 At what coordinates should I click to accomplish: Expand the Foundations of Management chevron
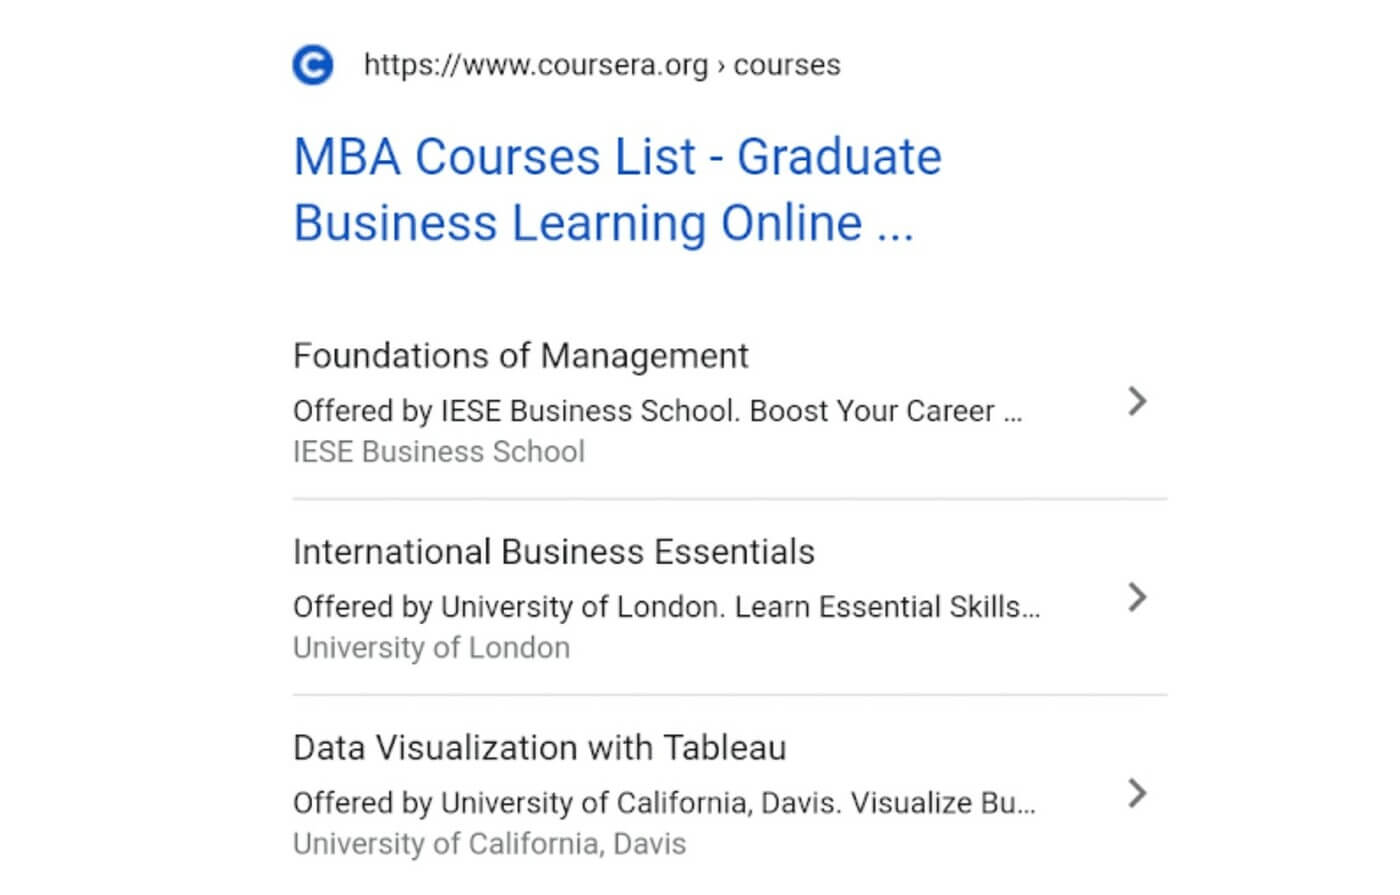1137,401
